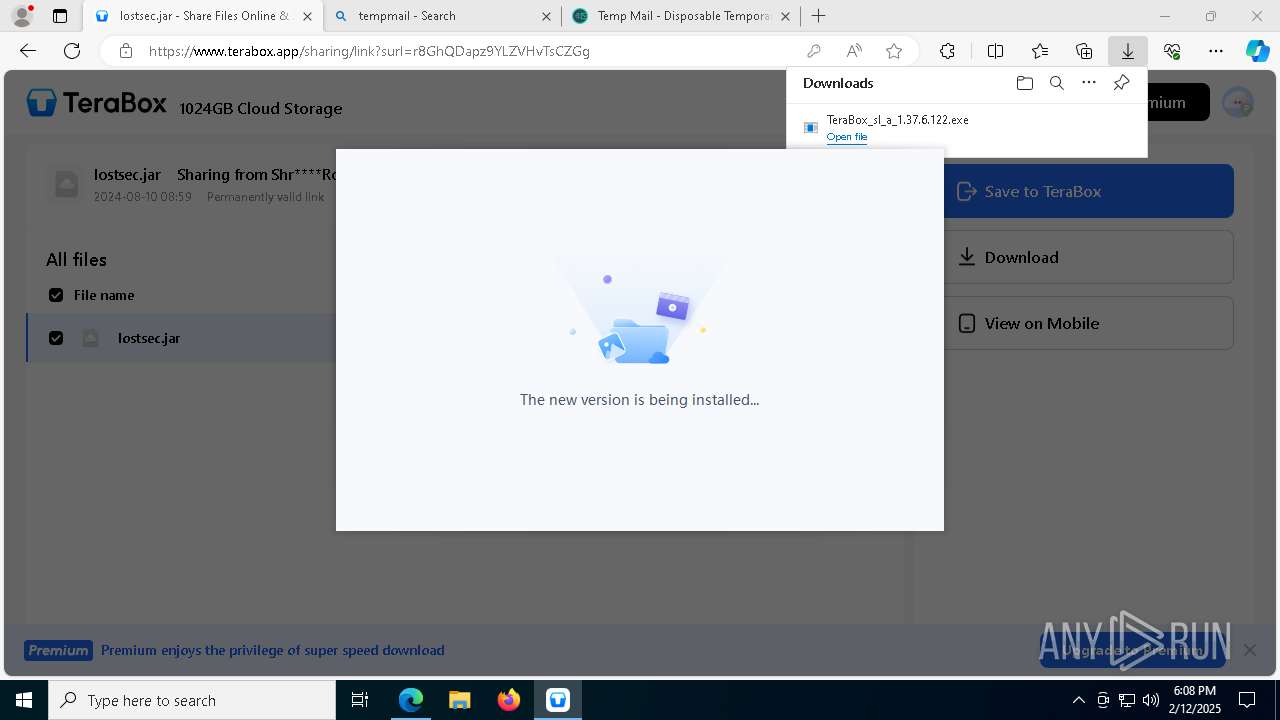This screenshot has width=1280, height=720.
Task: Click the browser profile avatar icon
Action: tap(22, 16)
